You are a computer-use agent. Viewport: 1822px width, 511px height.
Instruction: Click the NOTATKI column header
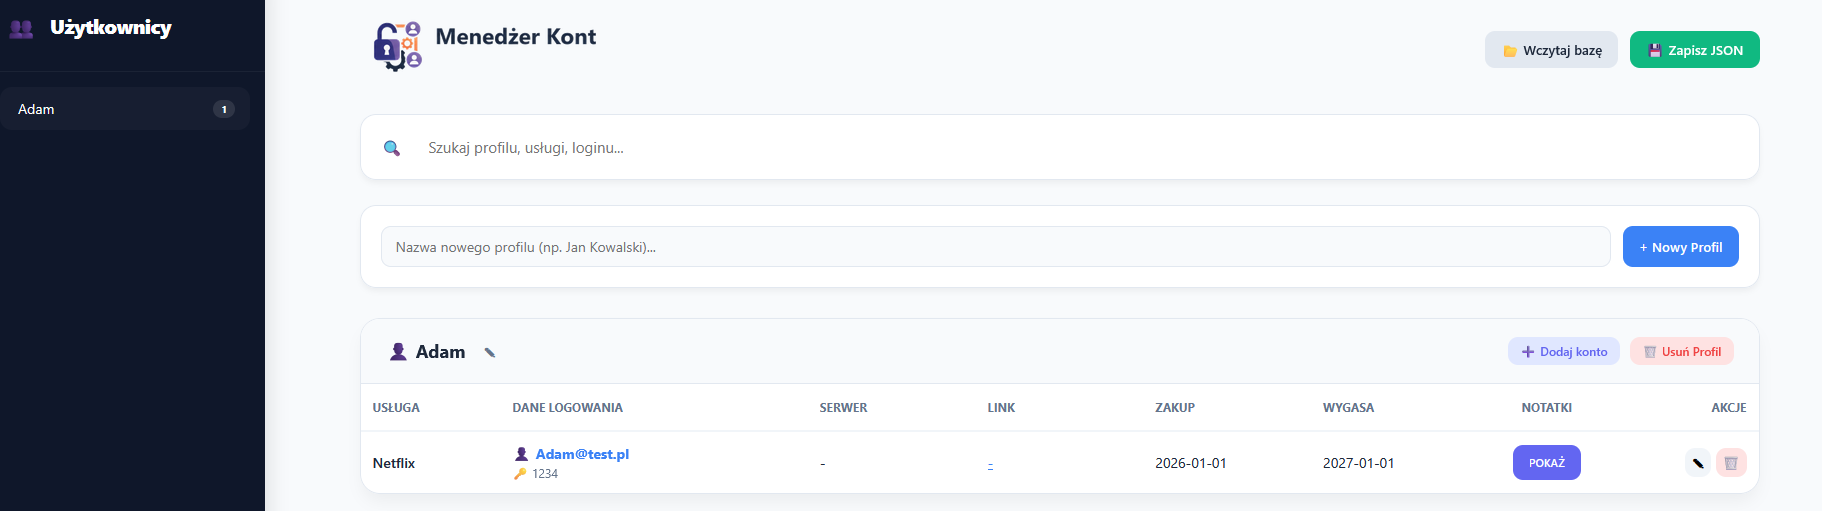click(1546, 408)
